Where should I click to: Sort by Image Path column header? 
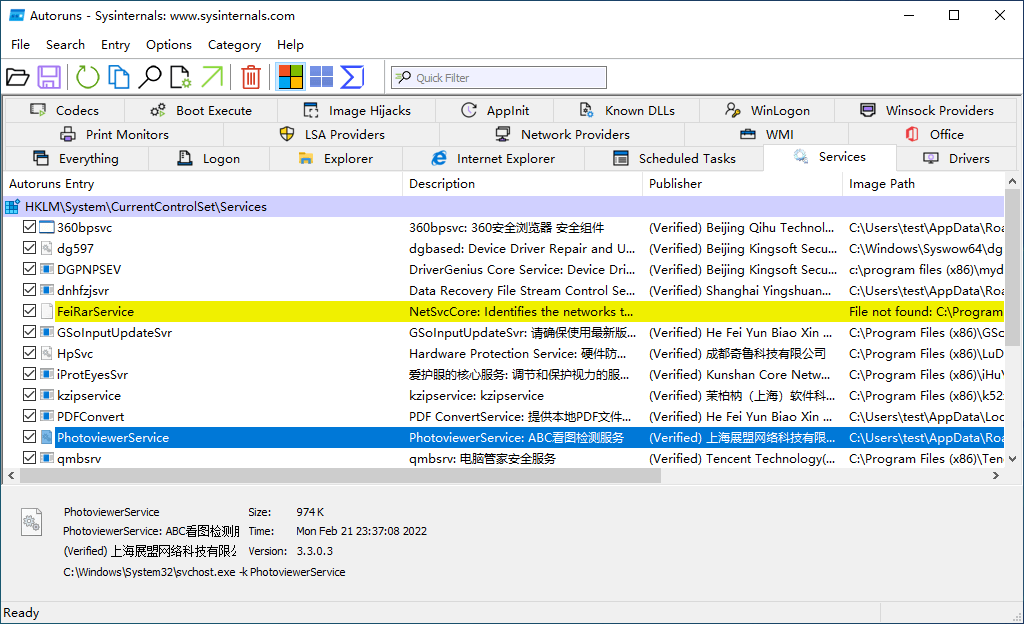[923, 184]
